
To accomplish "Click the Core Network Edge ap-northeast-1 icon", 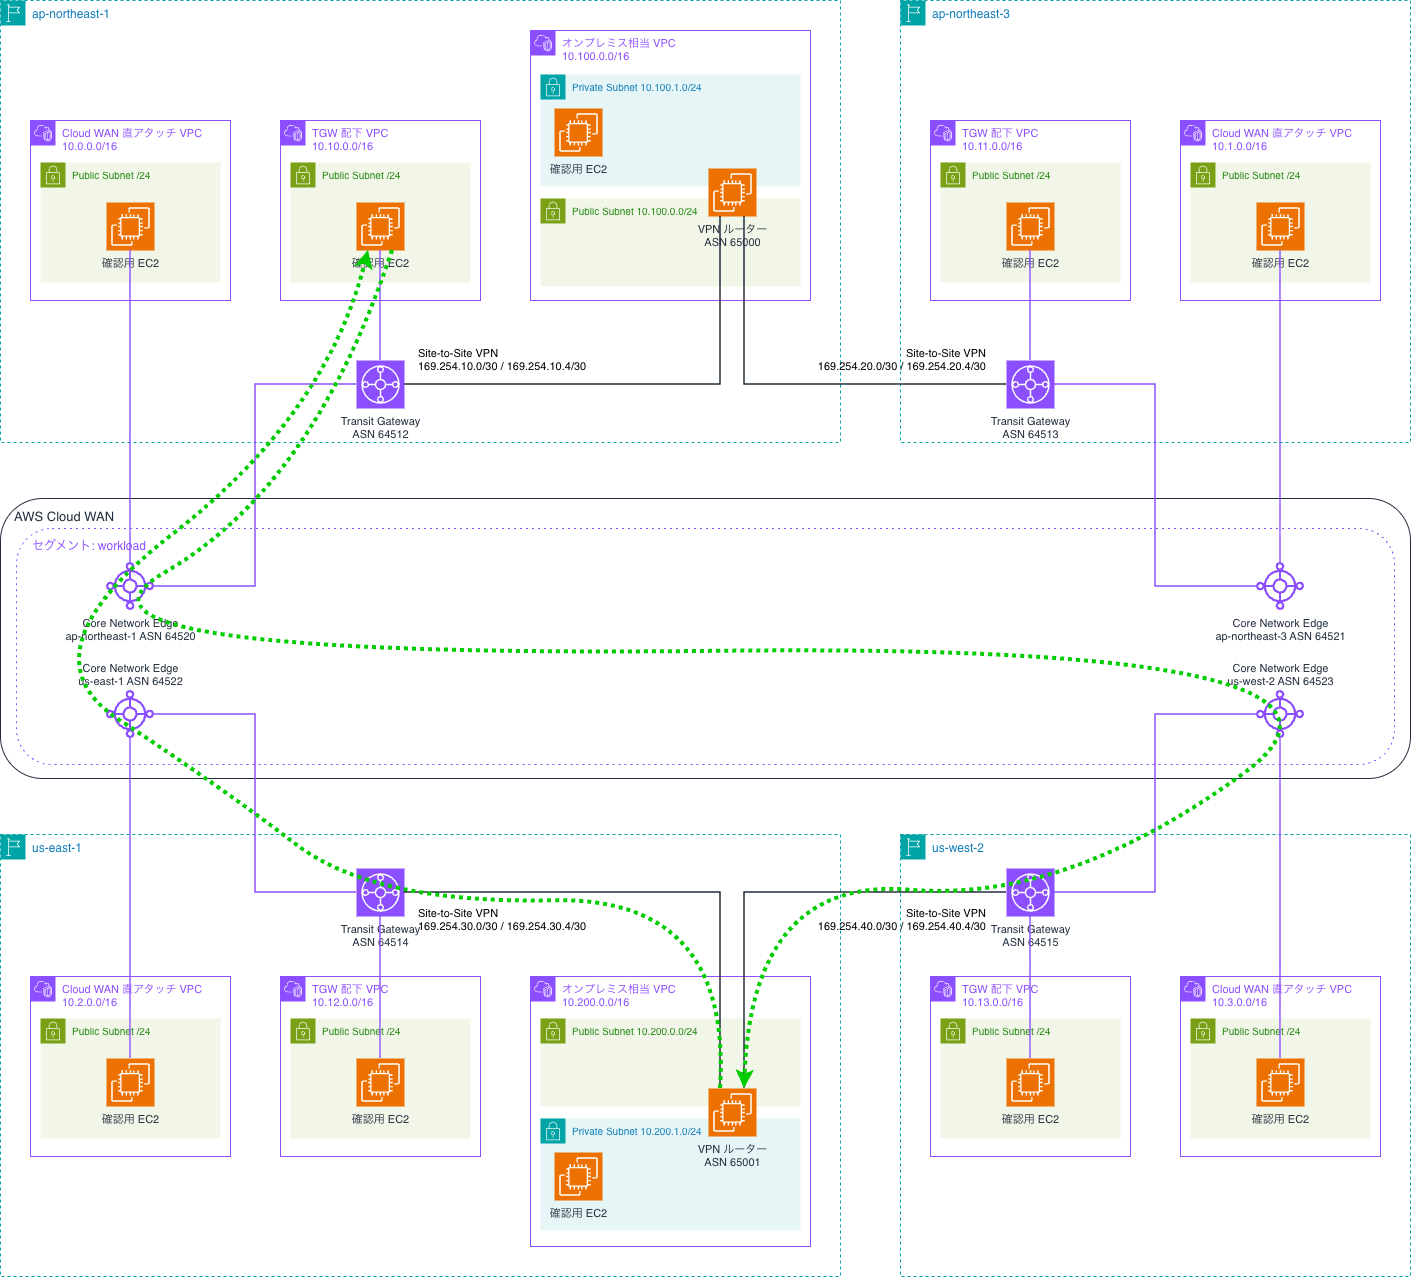I will (130, 586).
